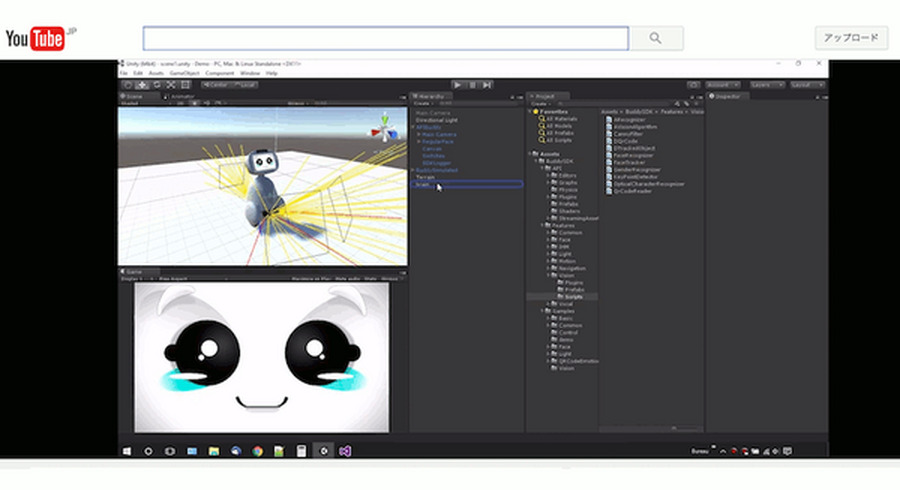This screenshot has height=490, width=900.
Task: Expand the Samples folder in Project tree
Action: (560, 311)
